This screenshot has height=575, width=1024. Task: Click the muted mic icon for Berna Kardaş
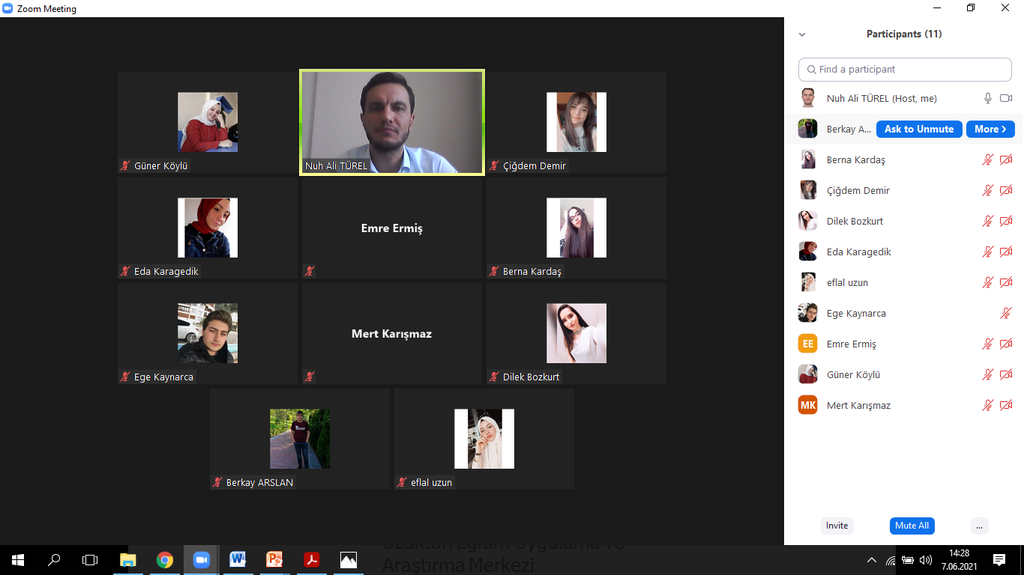[x=988, y=160]
